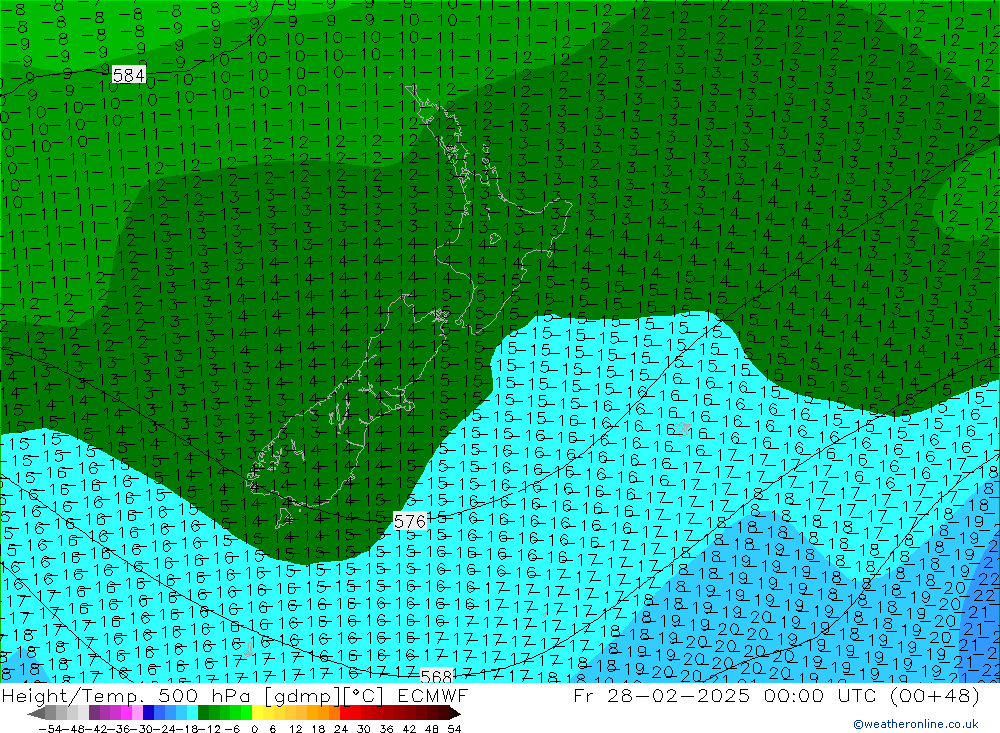Click the 584 height contour label
The image size is (1000, 733).
coord(128,75)
